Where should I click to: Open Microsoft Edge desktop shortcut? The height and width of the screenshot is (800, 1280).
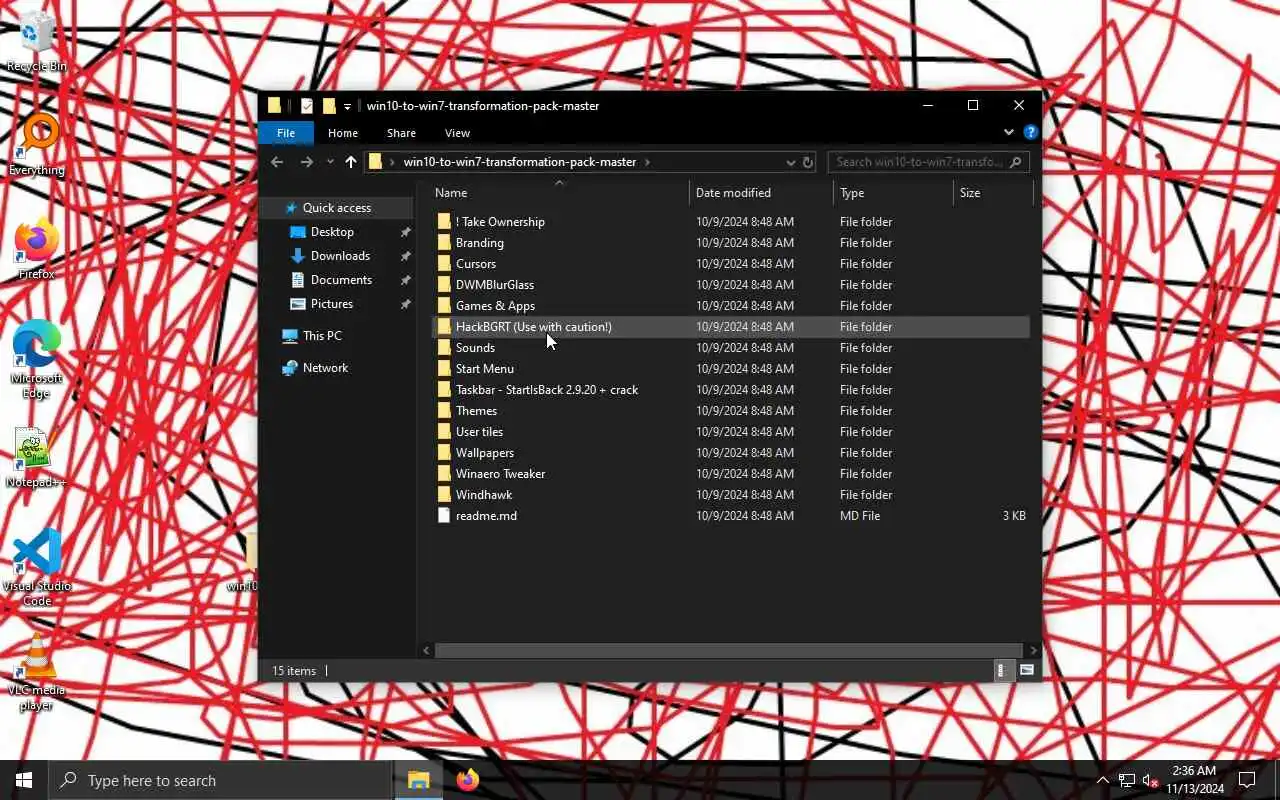(37, 359)
